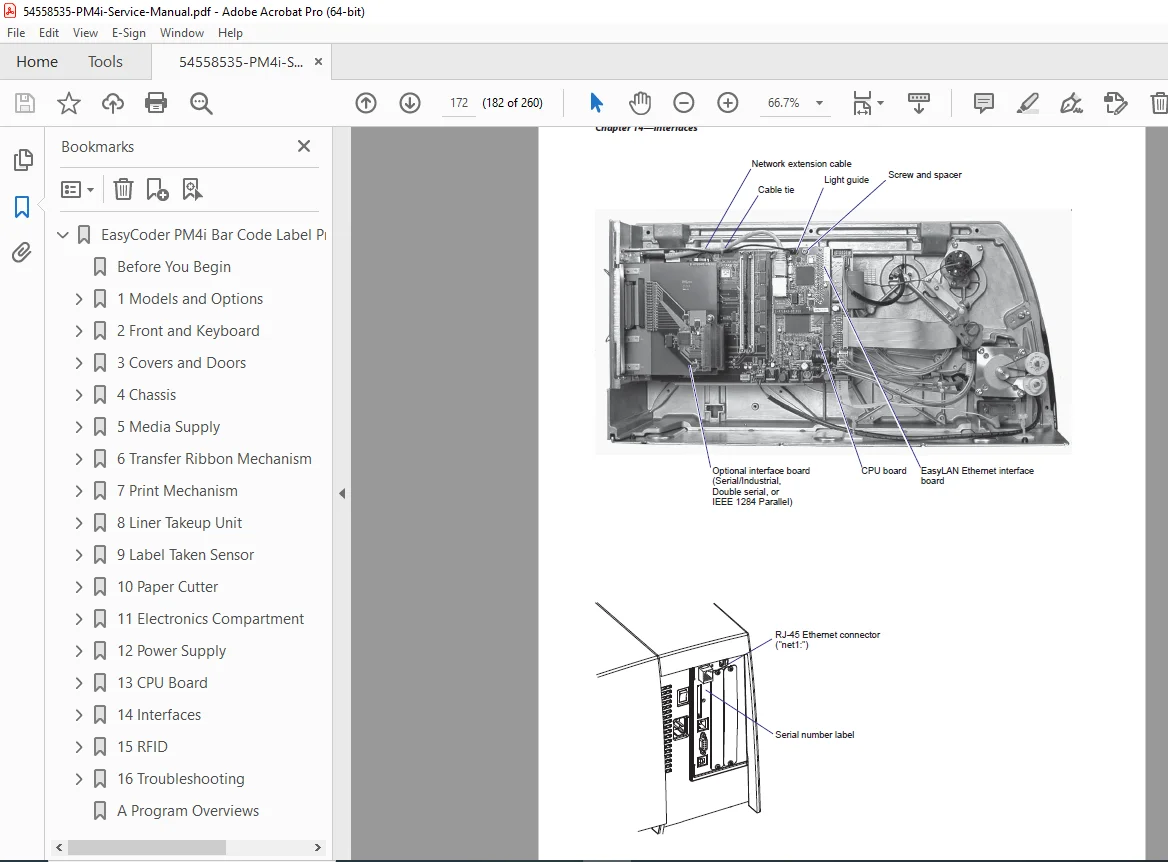1168x862 pixels.
Task: Open the Edit menu
Action: (x=48, y=33)
